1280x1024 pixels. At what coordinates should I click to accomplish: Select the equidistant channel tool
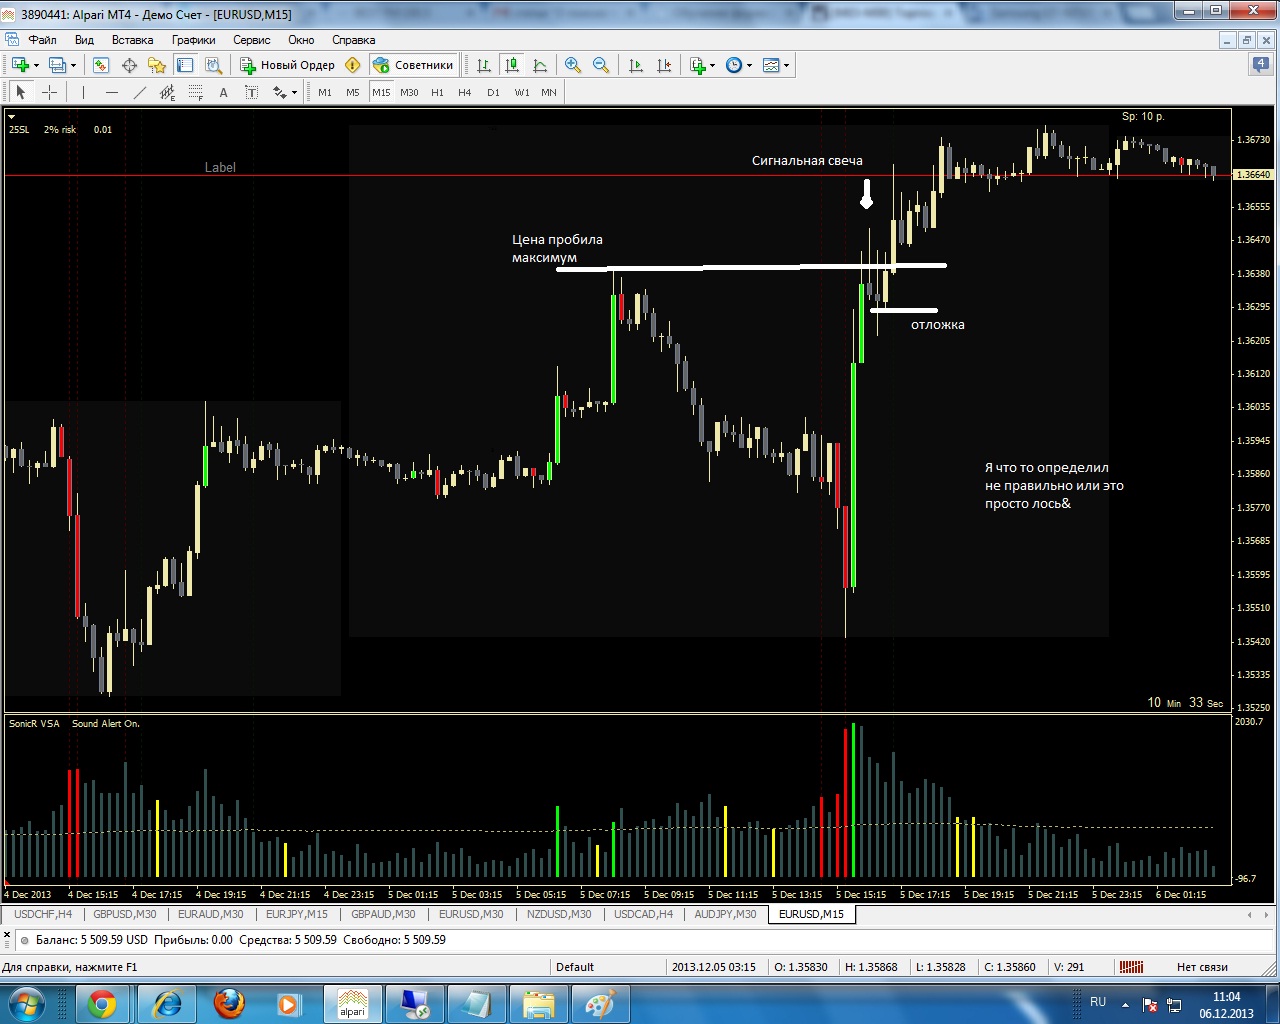167,92
